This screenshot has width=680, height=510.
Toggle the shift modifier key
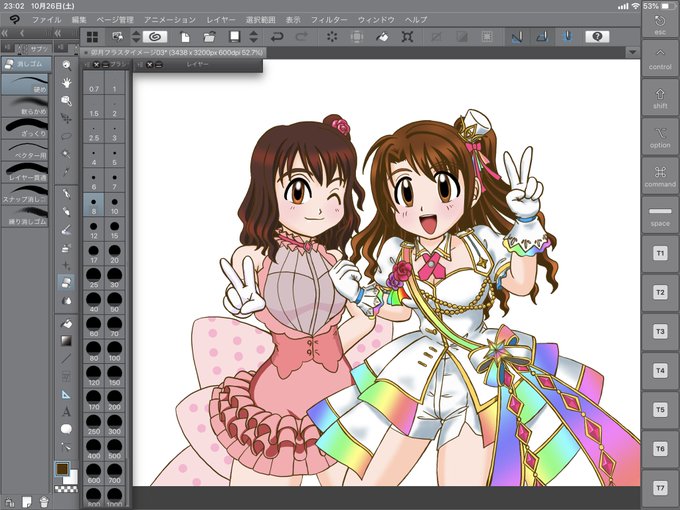coord(660,98)
